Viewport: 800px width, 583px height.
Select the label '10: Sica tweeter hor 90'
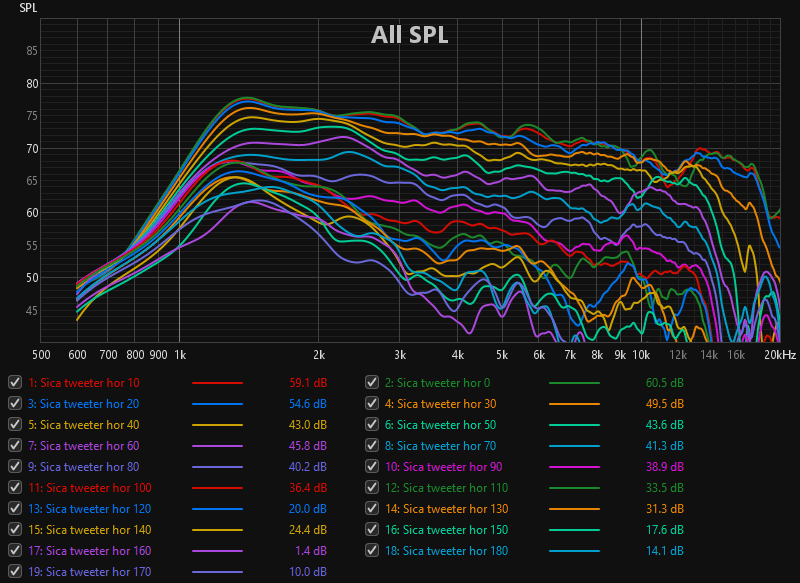pyautogui.click(x=444, y=466)
